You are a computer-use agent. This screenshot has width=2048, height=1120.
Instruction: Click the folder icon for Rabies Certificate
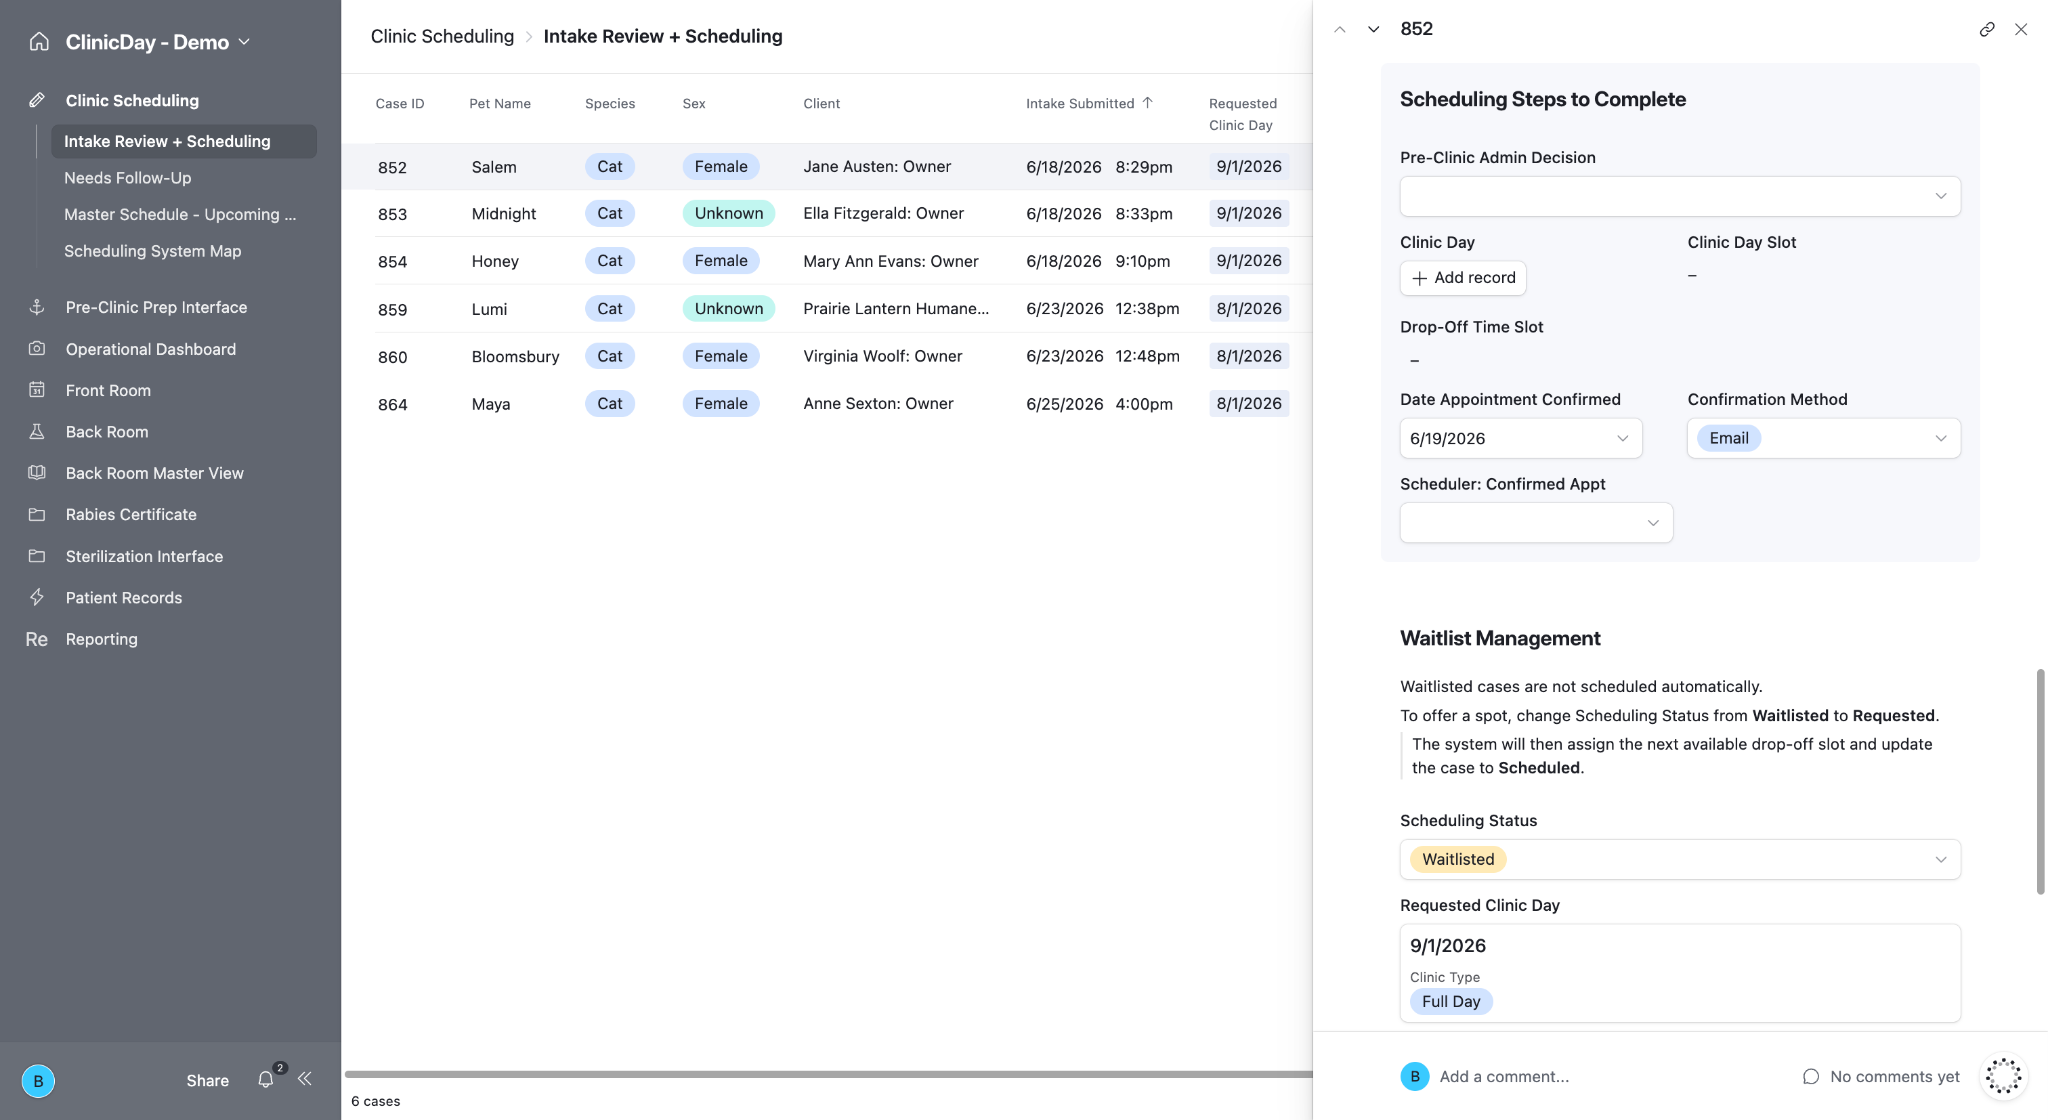(37, 514)
